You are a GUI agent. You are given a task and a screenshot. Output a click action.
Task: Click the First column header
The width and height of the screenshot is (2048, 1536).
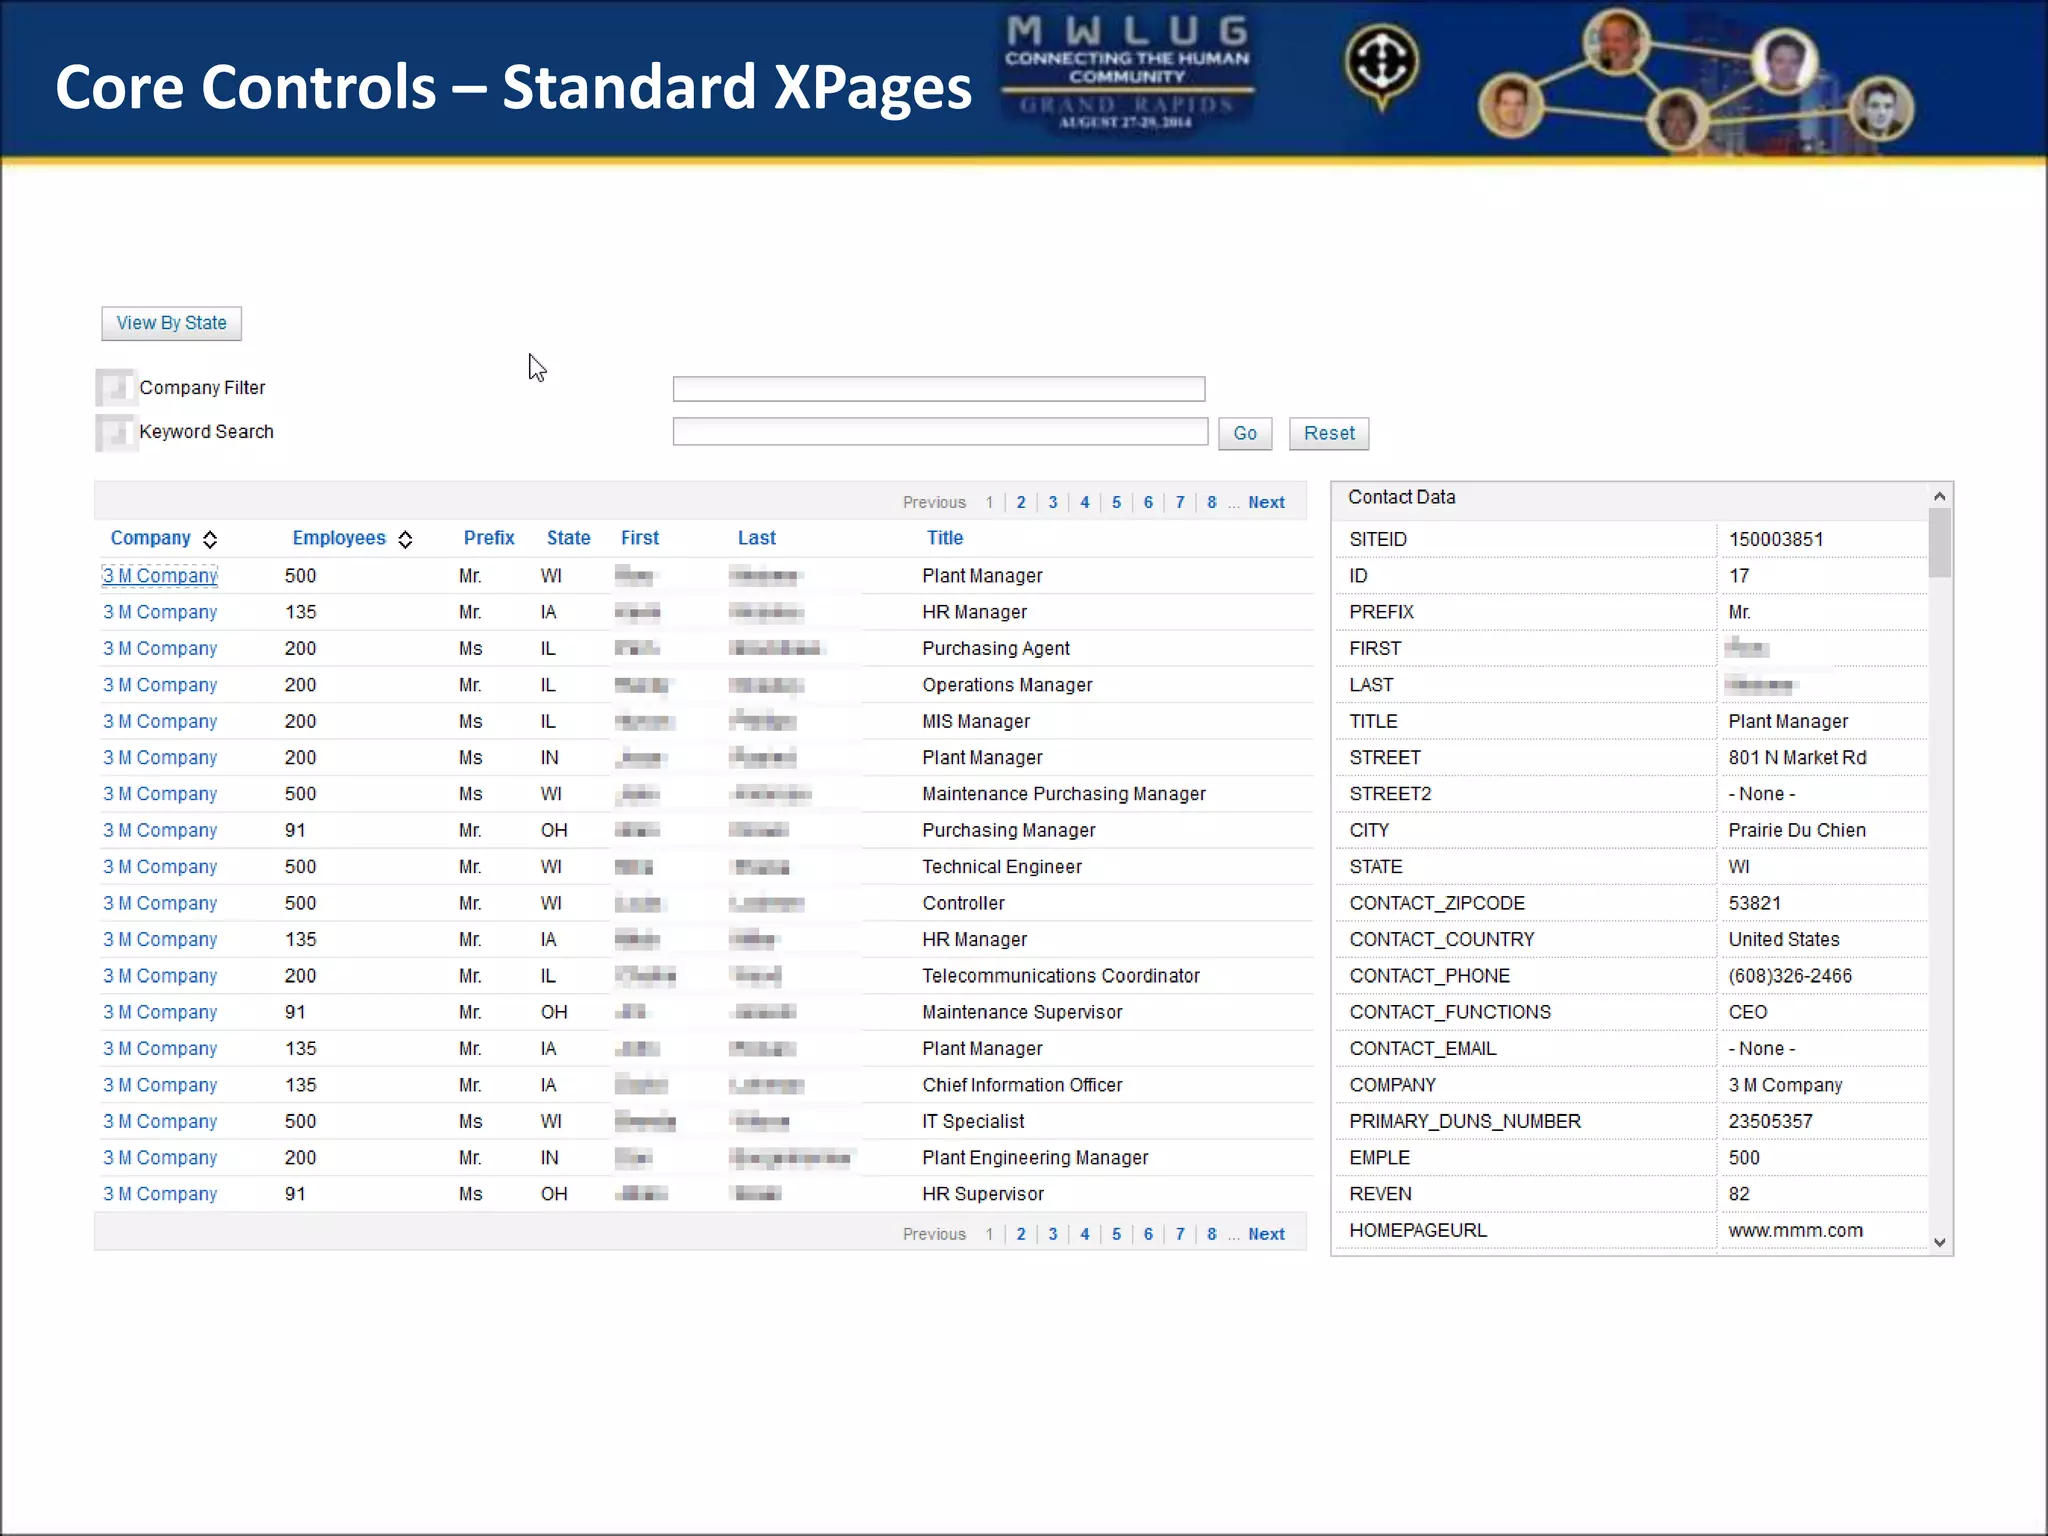tap(640, 538)
